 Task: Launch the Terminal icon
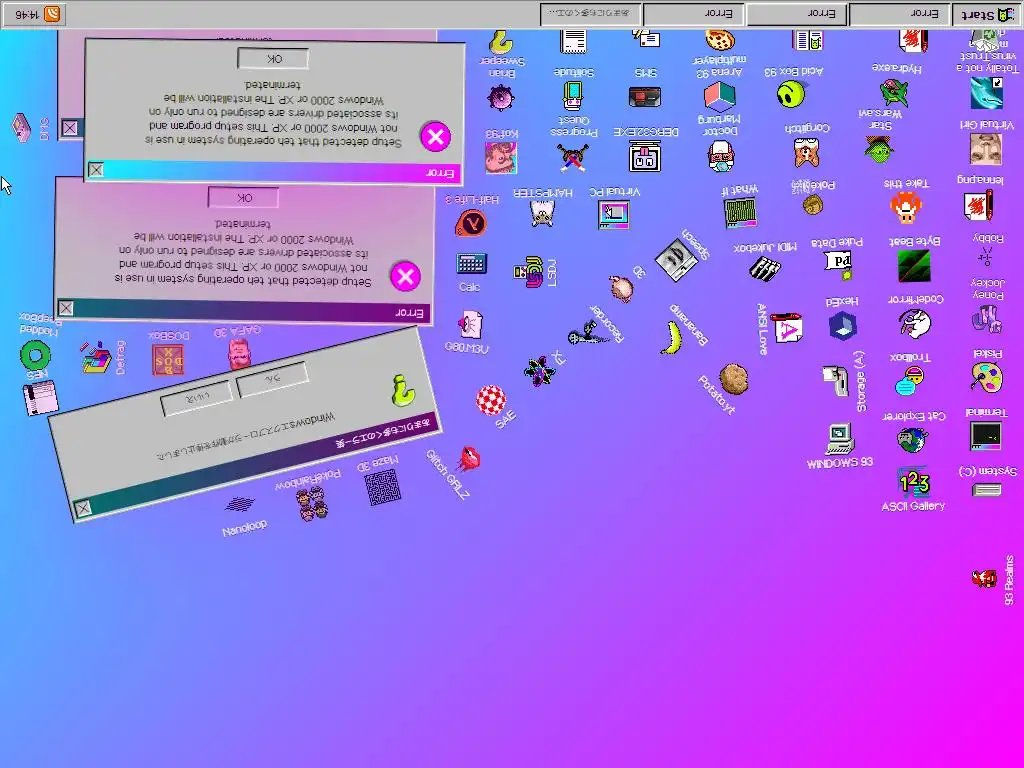[x=986, y=436]
